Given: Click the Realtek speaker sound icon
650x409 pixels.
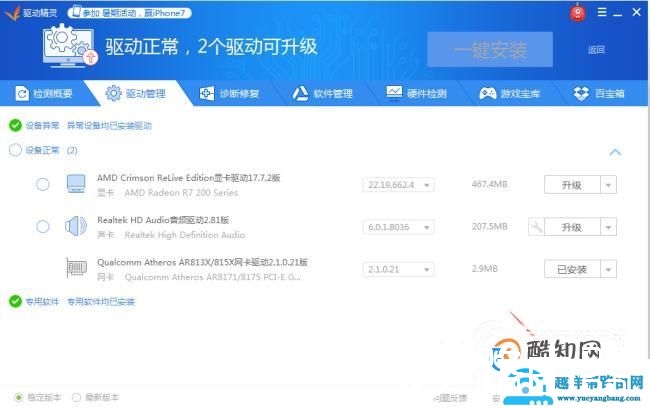Looking at the screenshot, I should pyautogui.click(x=76, y=226).
